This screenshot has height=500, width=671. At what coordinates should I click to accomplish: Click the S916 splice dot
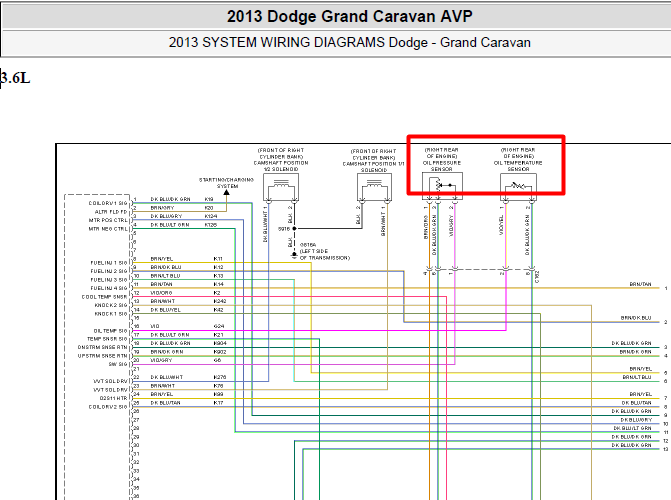(294, 229)
